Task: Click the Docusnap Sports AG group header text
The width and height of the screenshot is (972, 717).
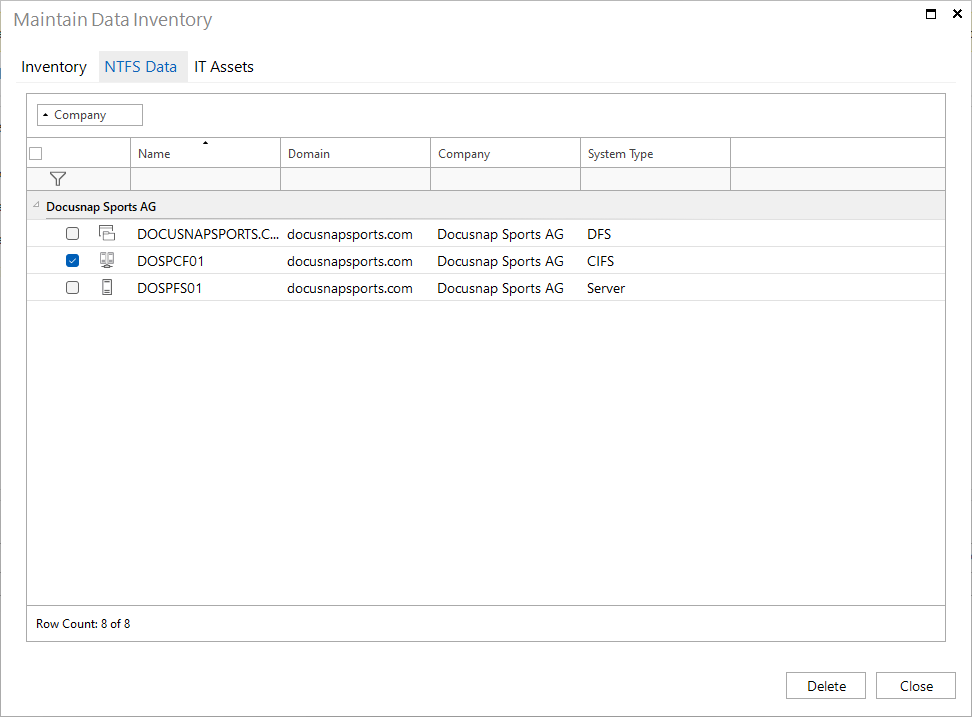Action: [101, 206]
